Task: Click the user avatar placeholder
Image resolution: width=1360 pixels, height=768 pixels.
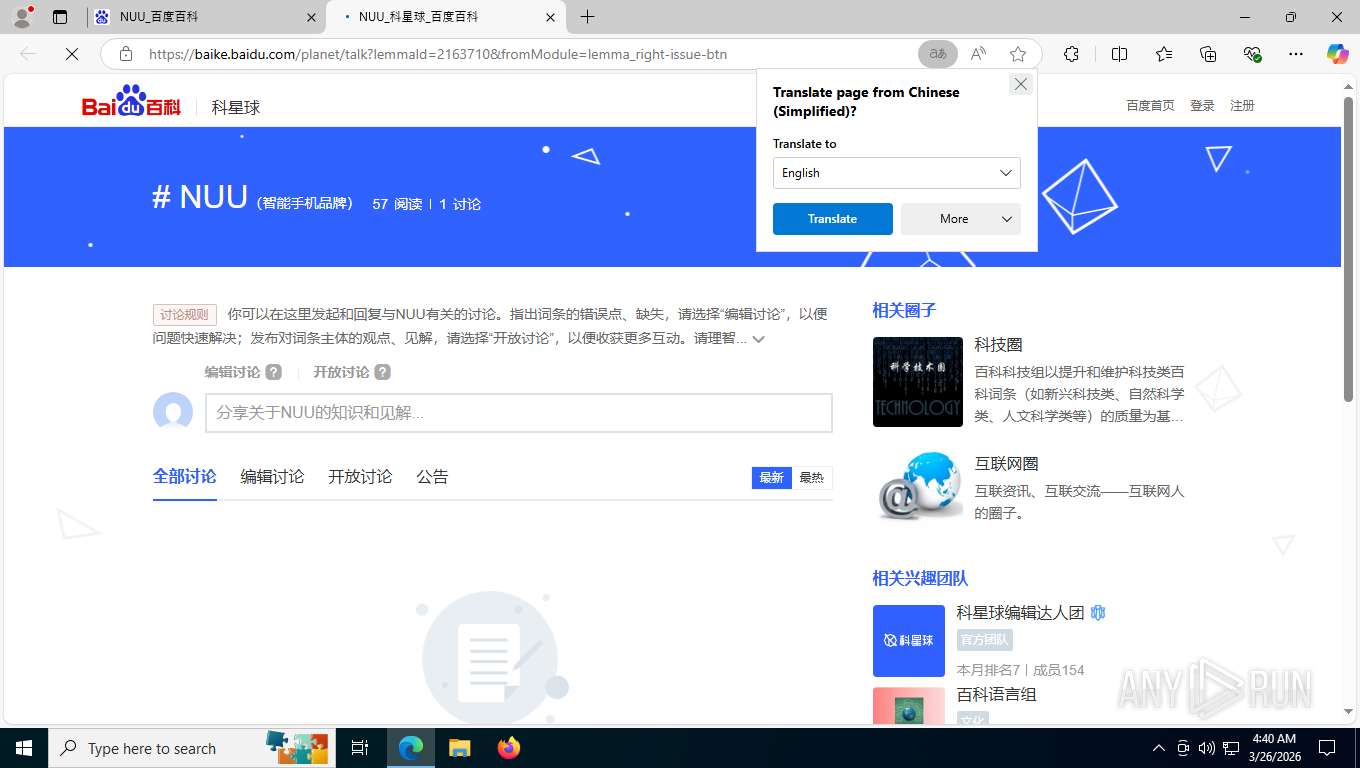Action: pos(173,412)
